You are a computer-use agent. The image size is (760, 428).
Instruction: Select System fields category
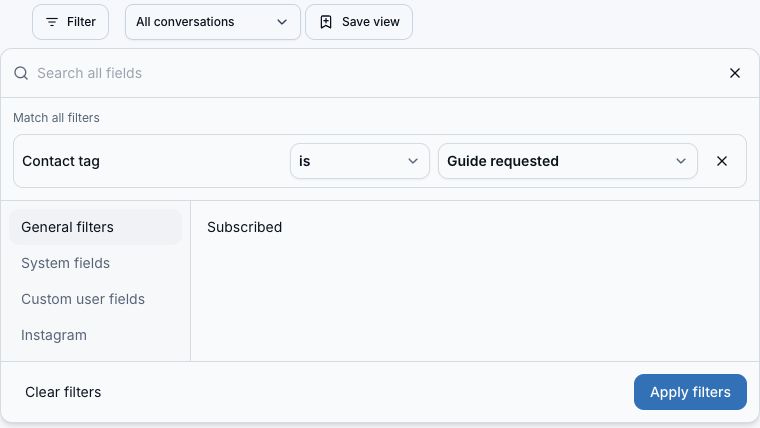tap(96, 263)
